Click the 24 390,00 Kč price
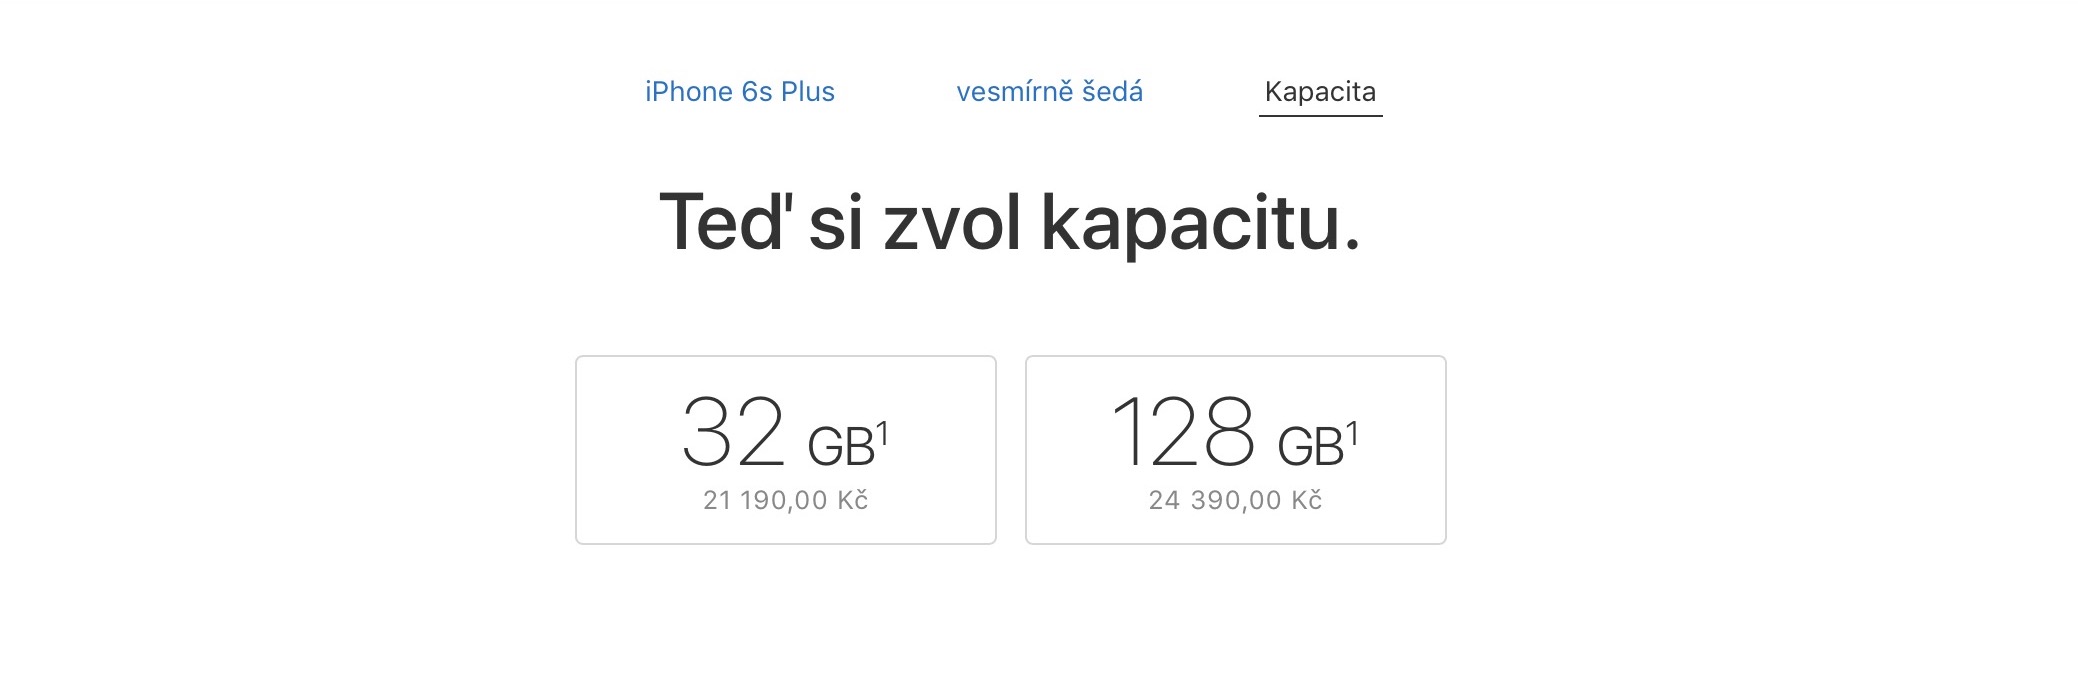Image resolution: width=2078 pixels, height=679 pixels. [1235, 500]
